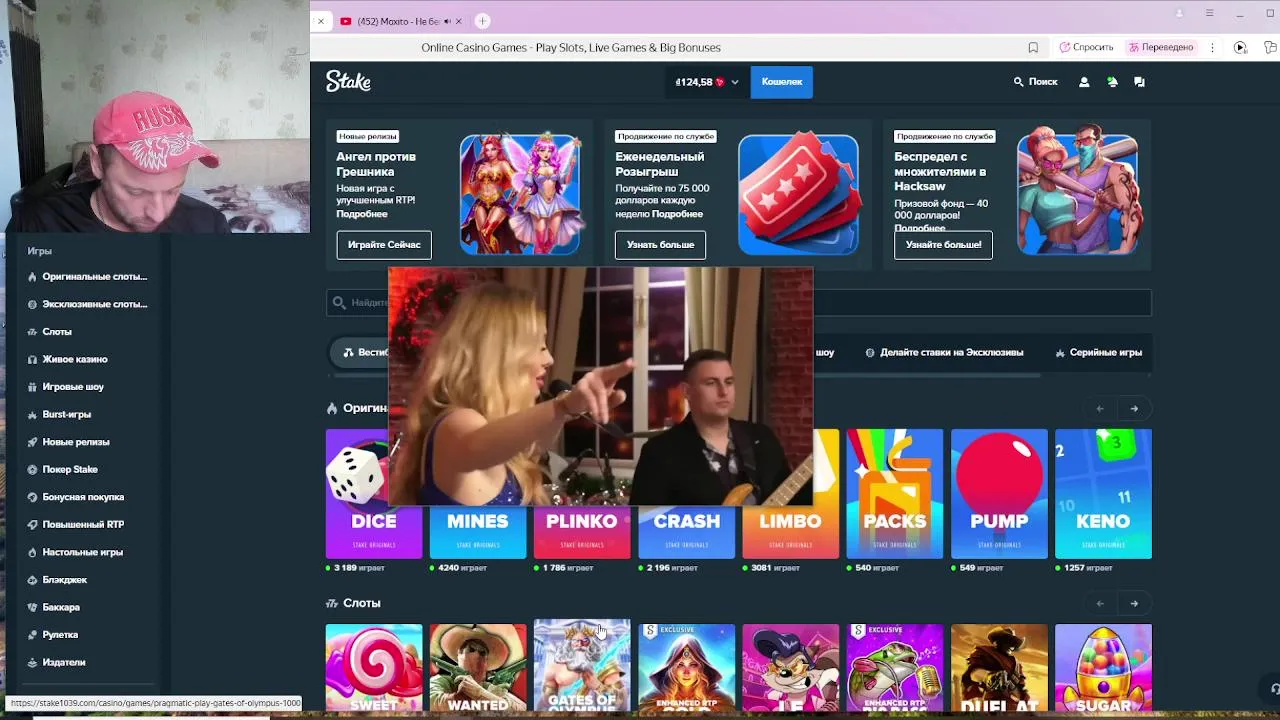
Task: Open the chat bubbles icon
Action: [1139, 82]
